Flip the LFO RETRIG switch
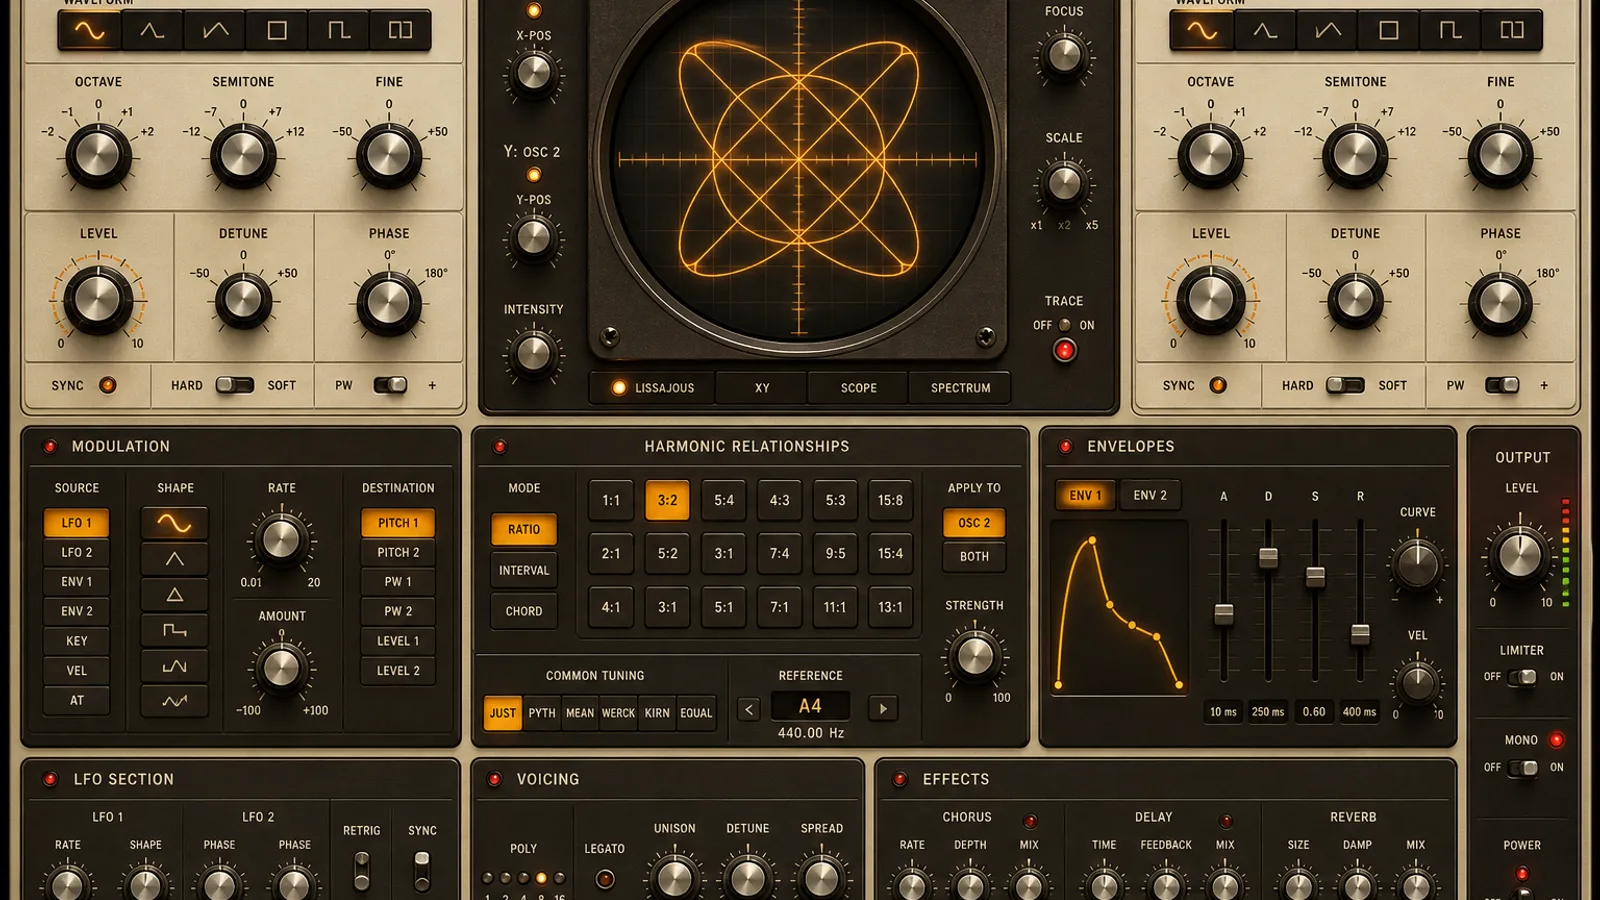Viewport: 1600px width, 900px height. [362, 870]
